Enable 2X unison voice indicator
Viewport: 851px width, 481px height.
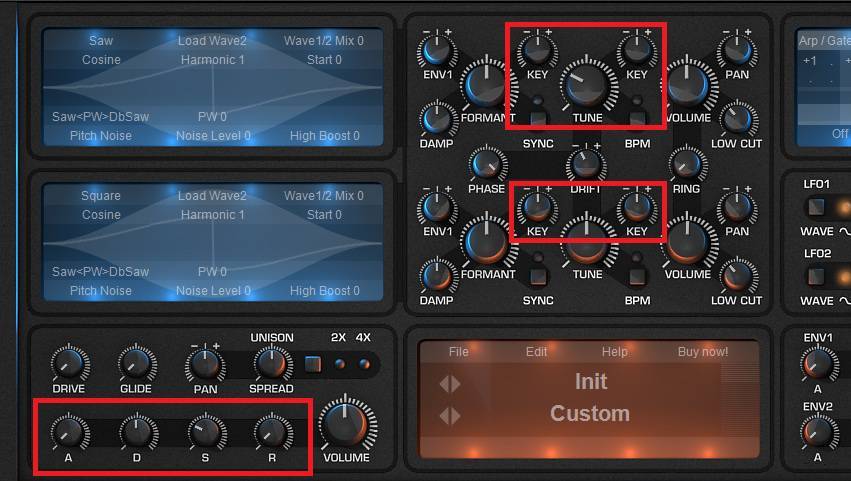point(338,364)
